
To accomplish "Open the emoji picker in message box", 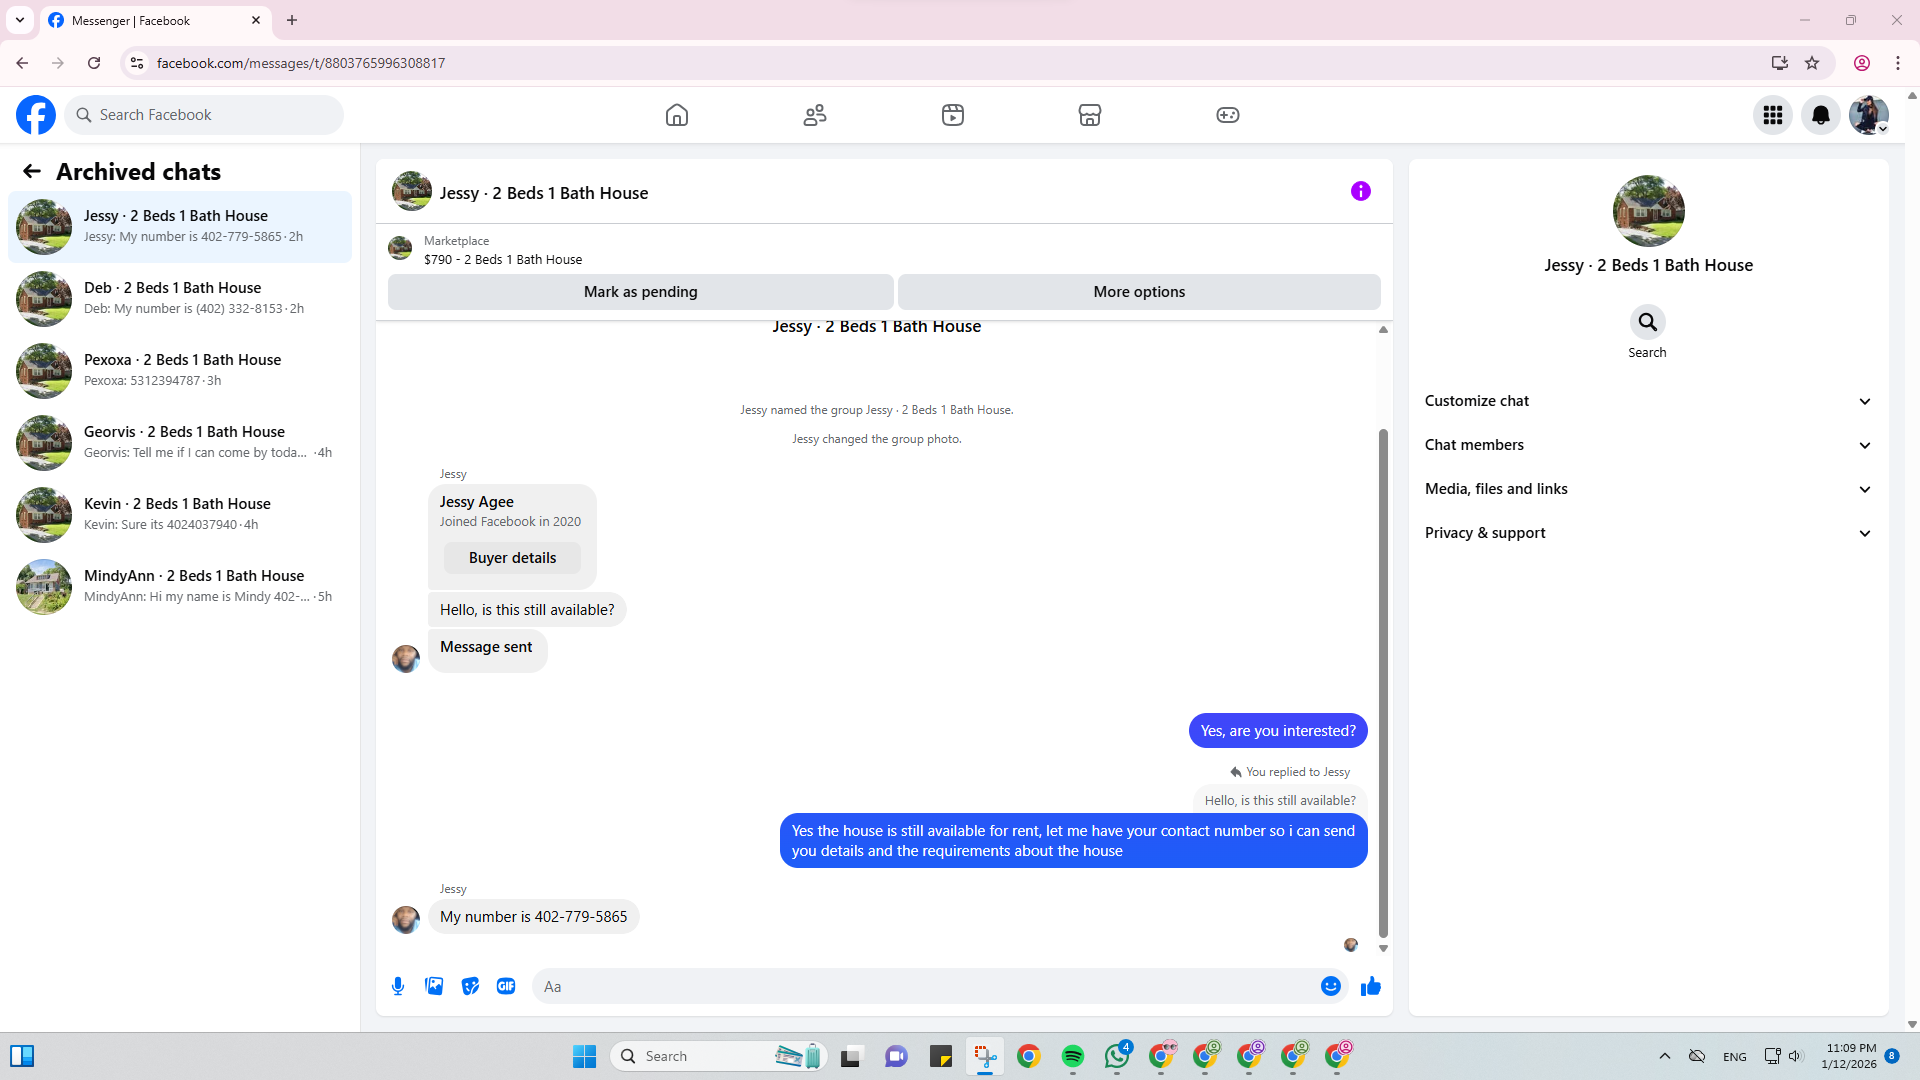I will [x=1330, y=986].
